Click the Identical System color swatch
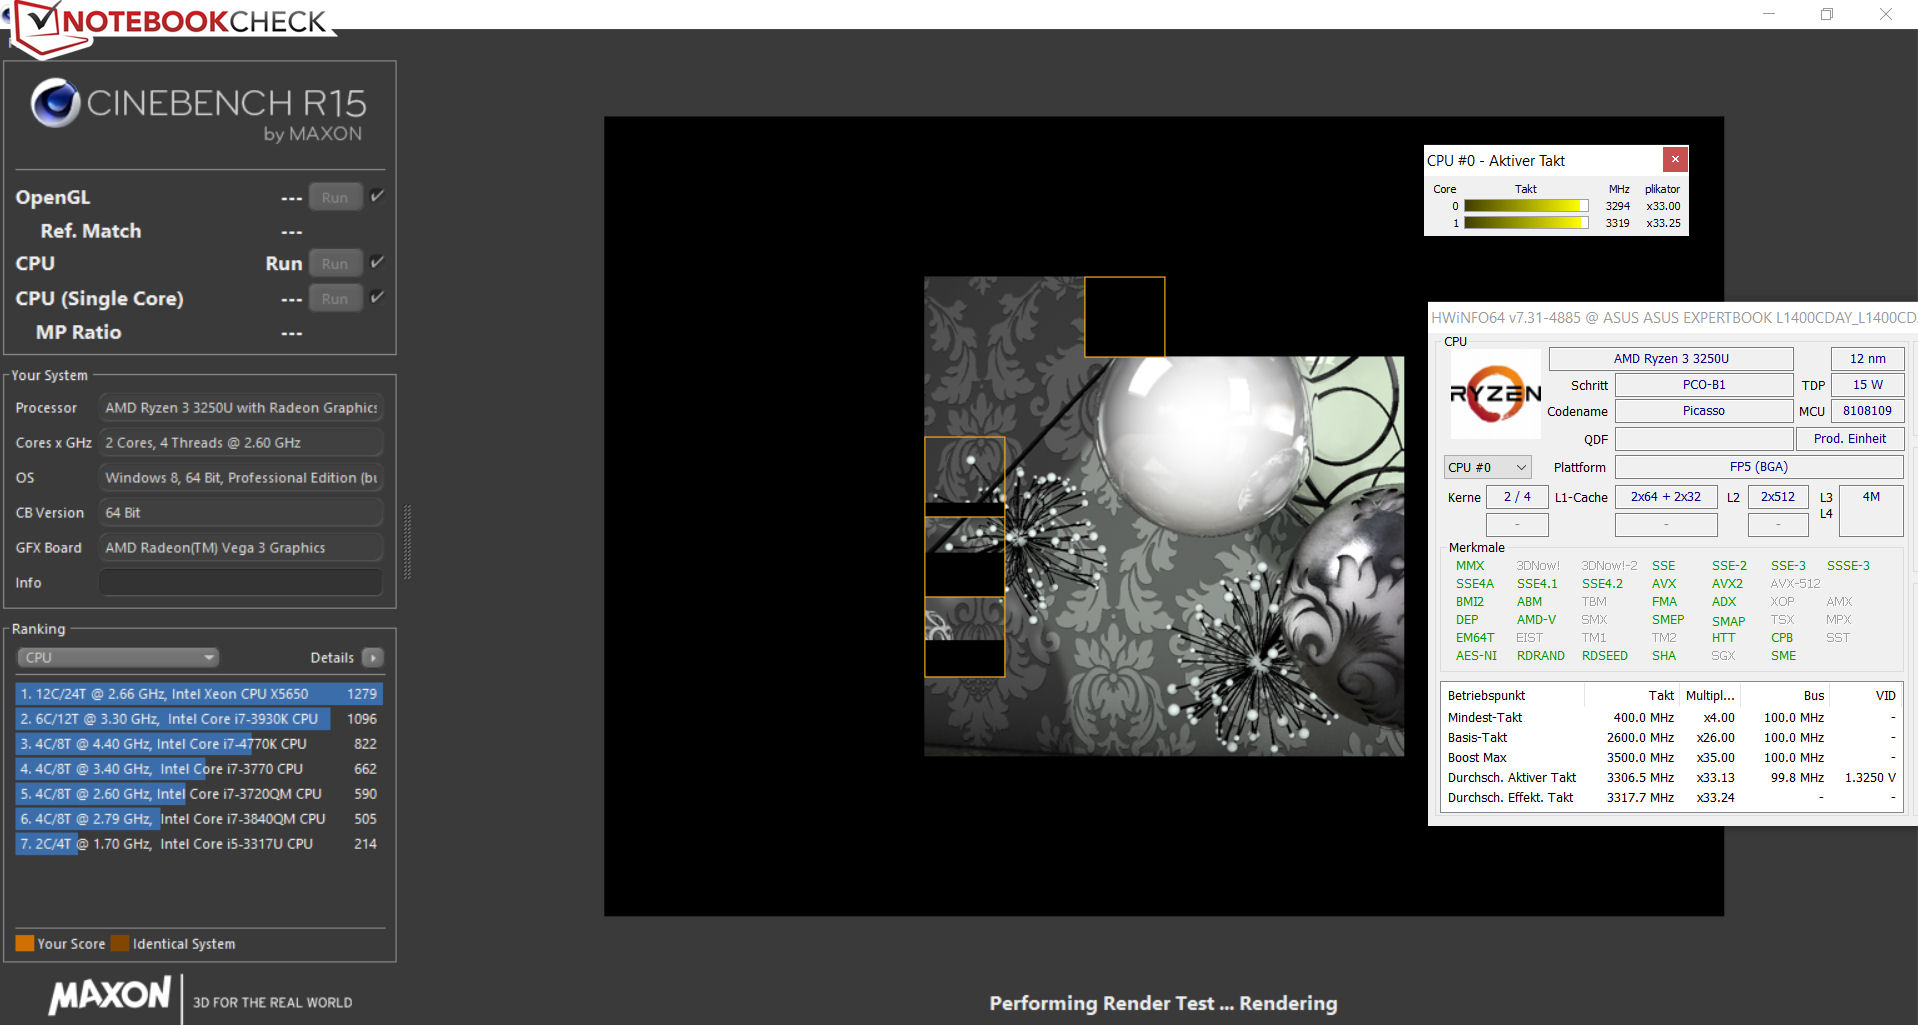 [120, 943]
